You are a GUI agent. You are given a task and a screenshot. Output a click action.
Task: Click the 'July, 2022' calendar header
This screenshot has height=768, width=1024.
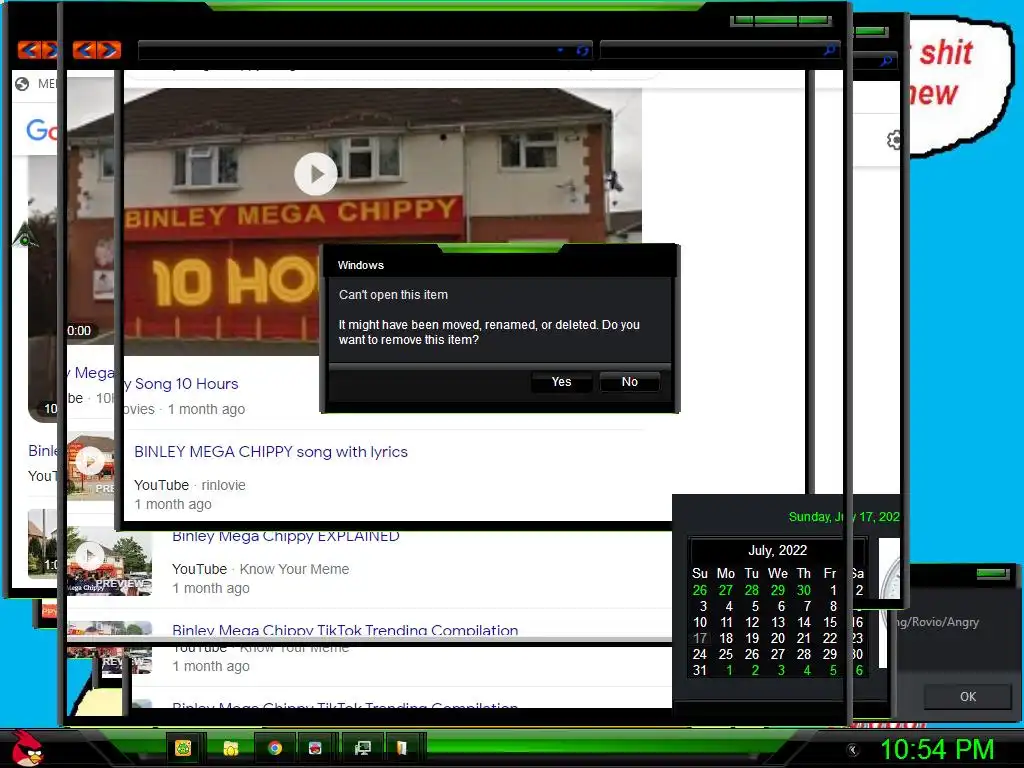[777, 550]
